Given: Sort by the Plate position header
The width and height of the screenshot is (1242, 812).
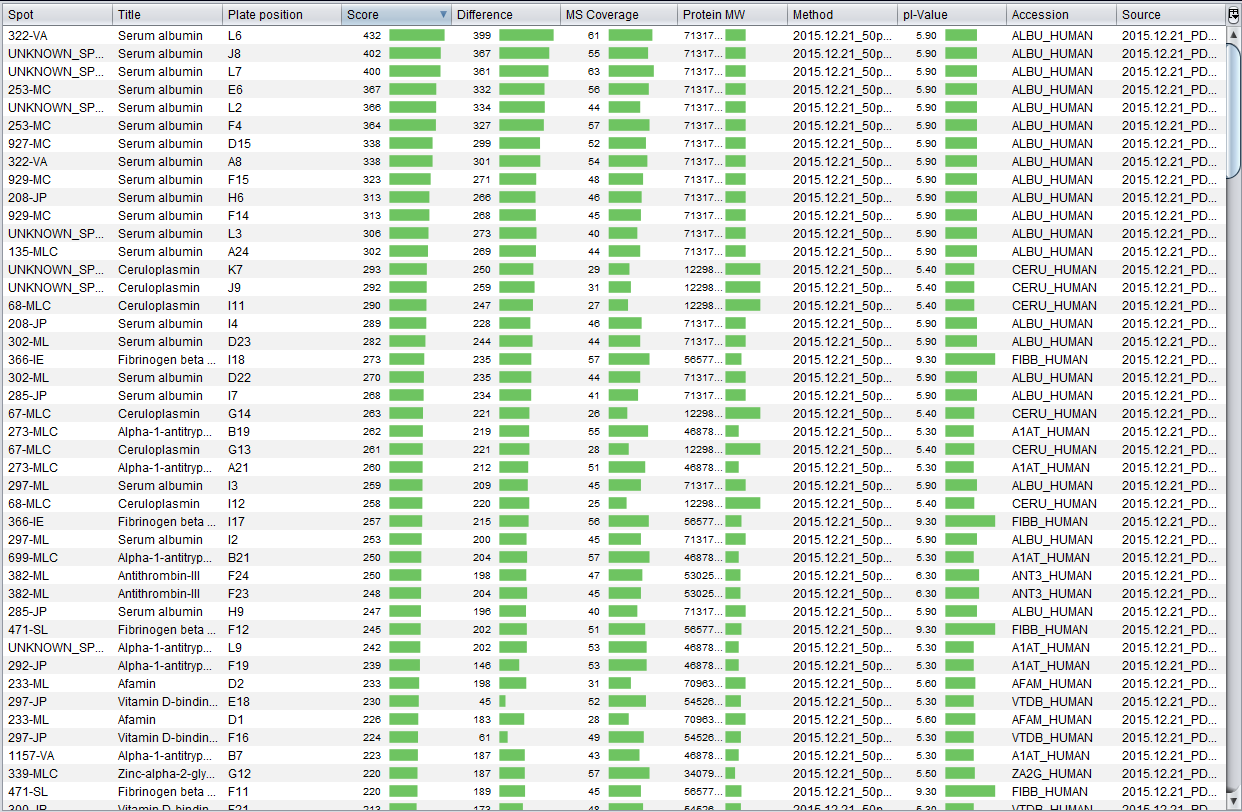Looking at the screenshot, I should coord(280,15).
